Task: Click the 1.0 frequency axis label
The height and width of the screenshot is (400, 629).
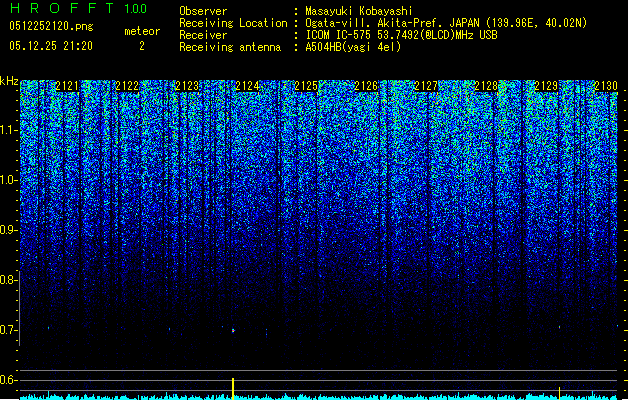Action: pos(8,180)
